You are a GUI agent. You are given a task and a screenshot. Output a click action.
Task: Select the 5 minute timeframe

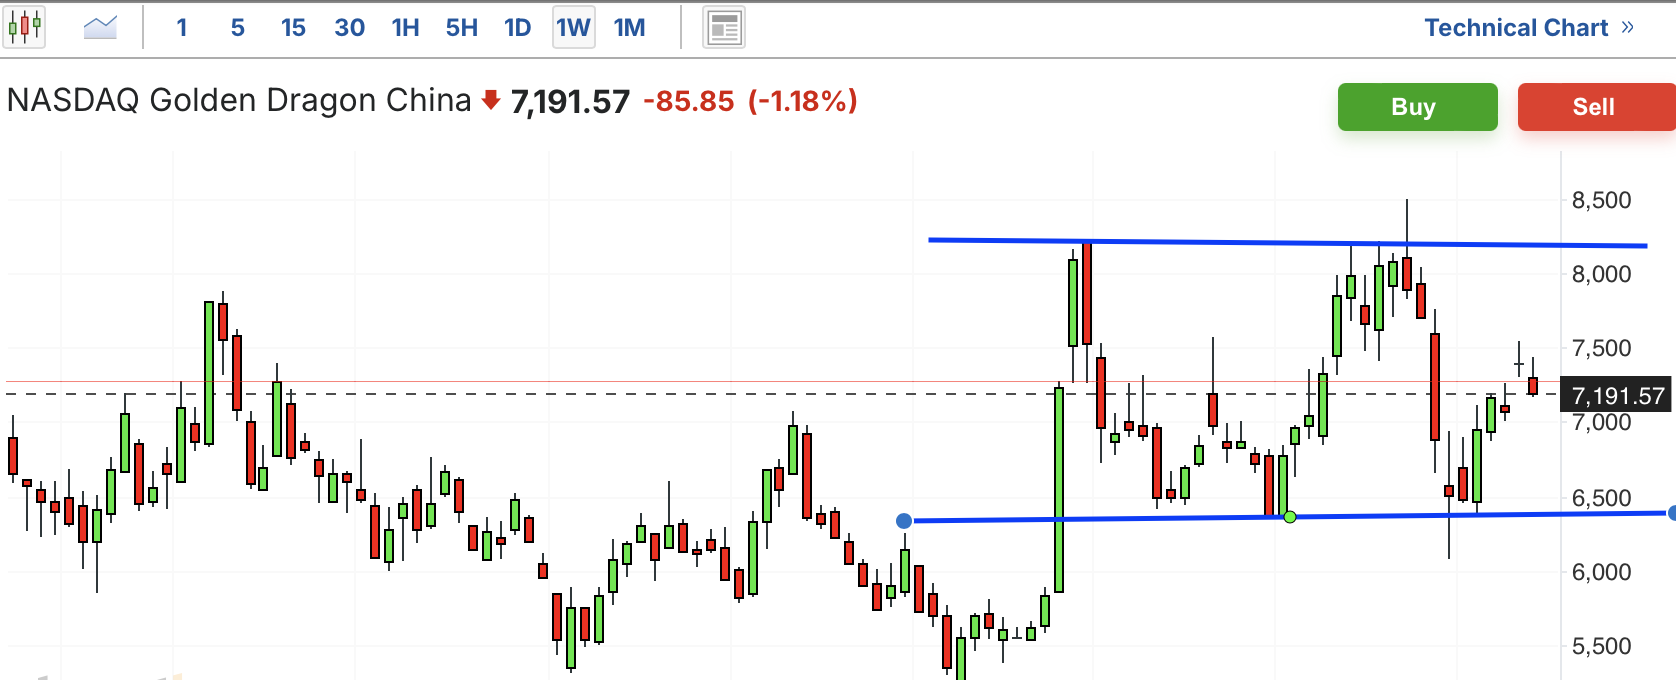click(237, 28)
